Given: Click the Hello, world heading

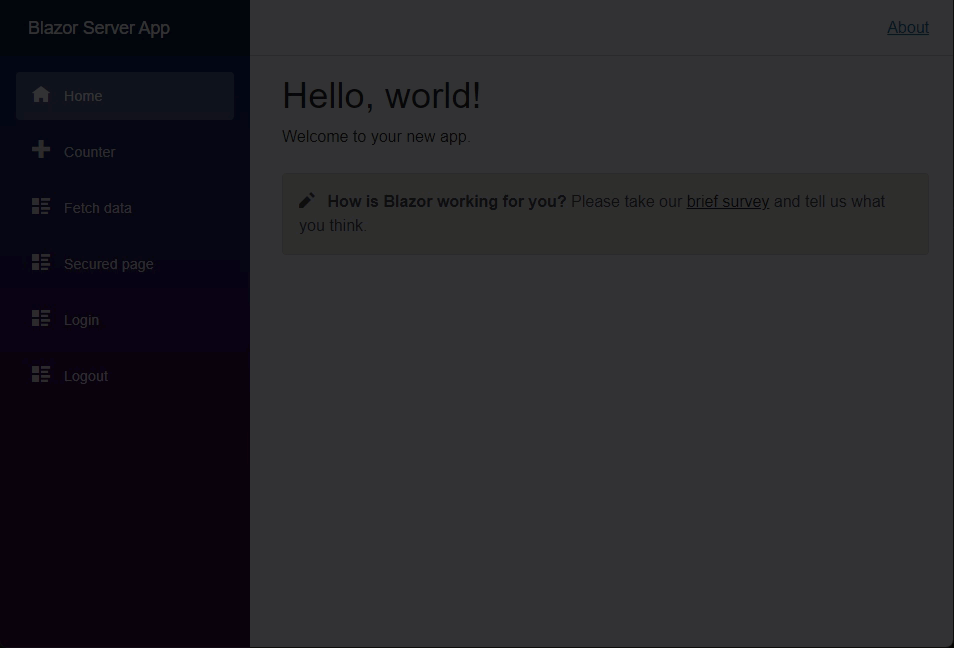Looking at the screenshot, I should coord(381,95).
